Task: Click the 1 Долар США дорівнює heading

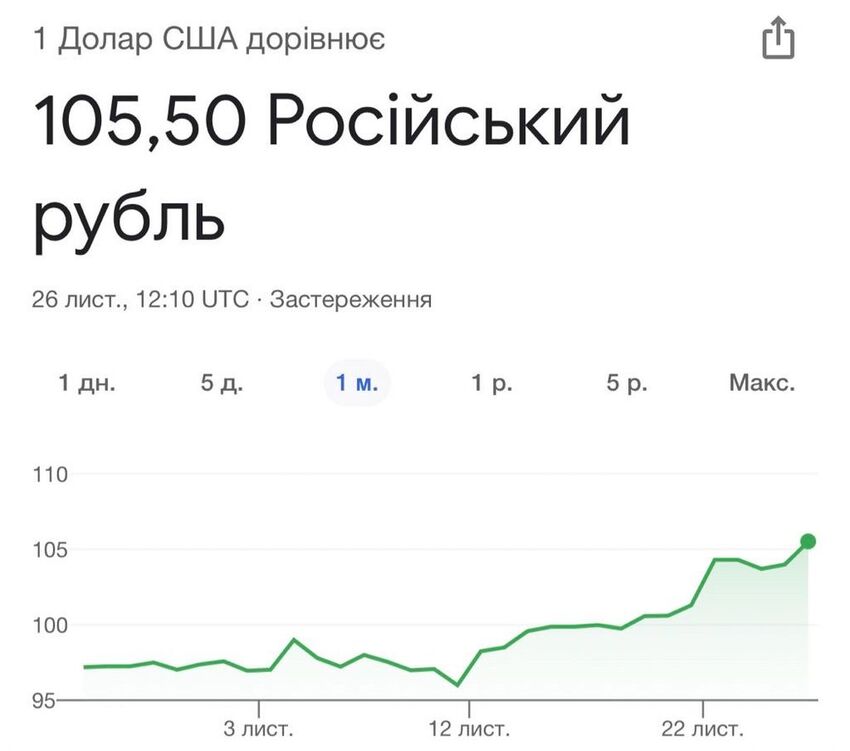Action: pyautogui.click(x=209, y=40)
